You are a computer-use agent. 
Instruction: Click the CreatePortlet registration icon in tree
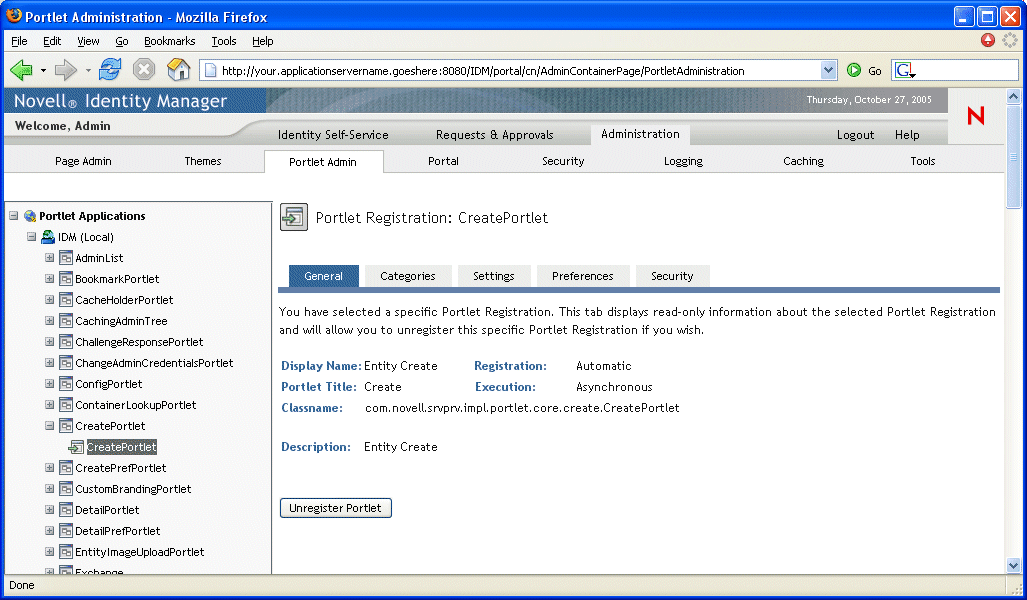76,447
